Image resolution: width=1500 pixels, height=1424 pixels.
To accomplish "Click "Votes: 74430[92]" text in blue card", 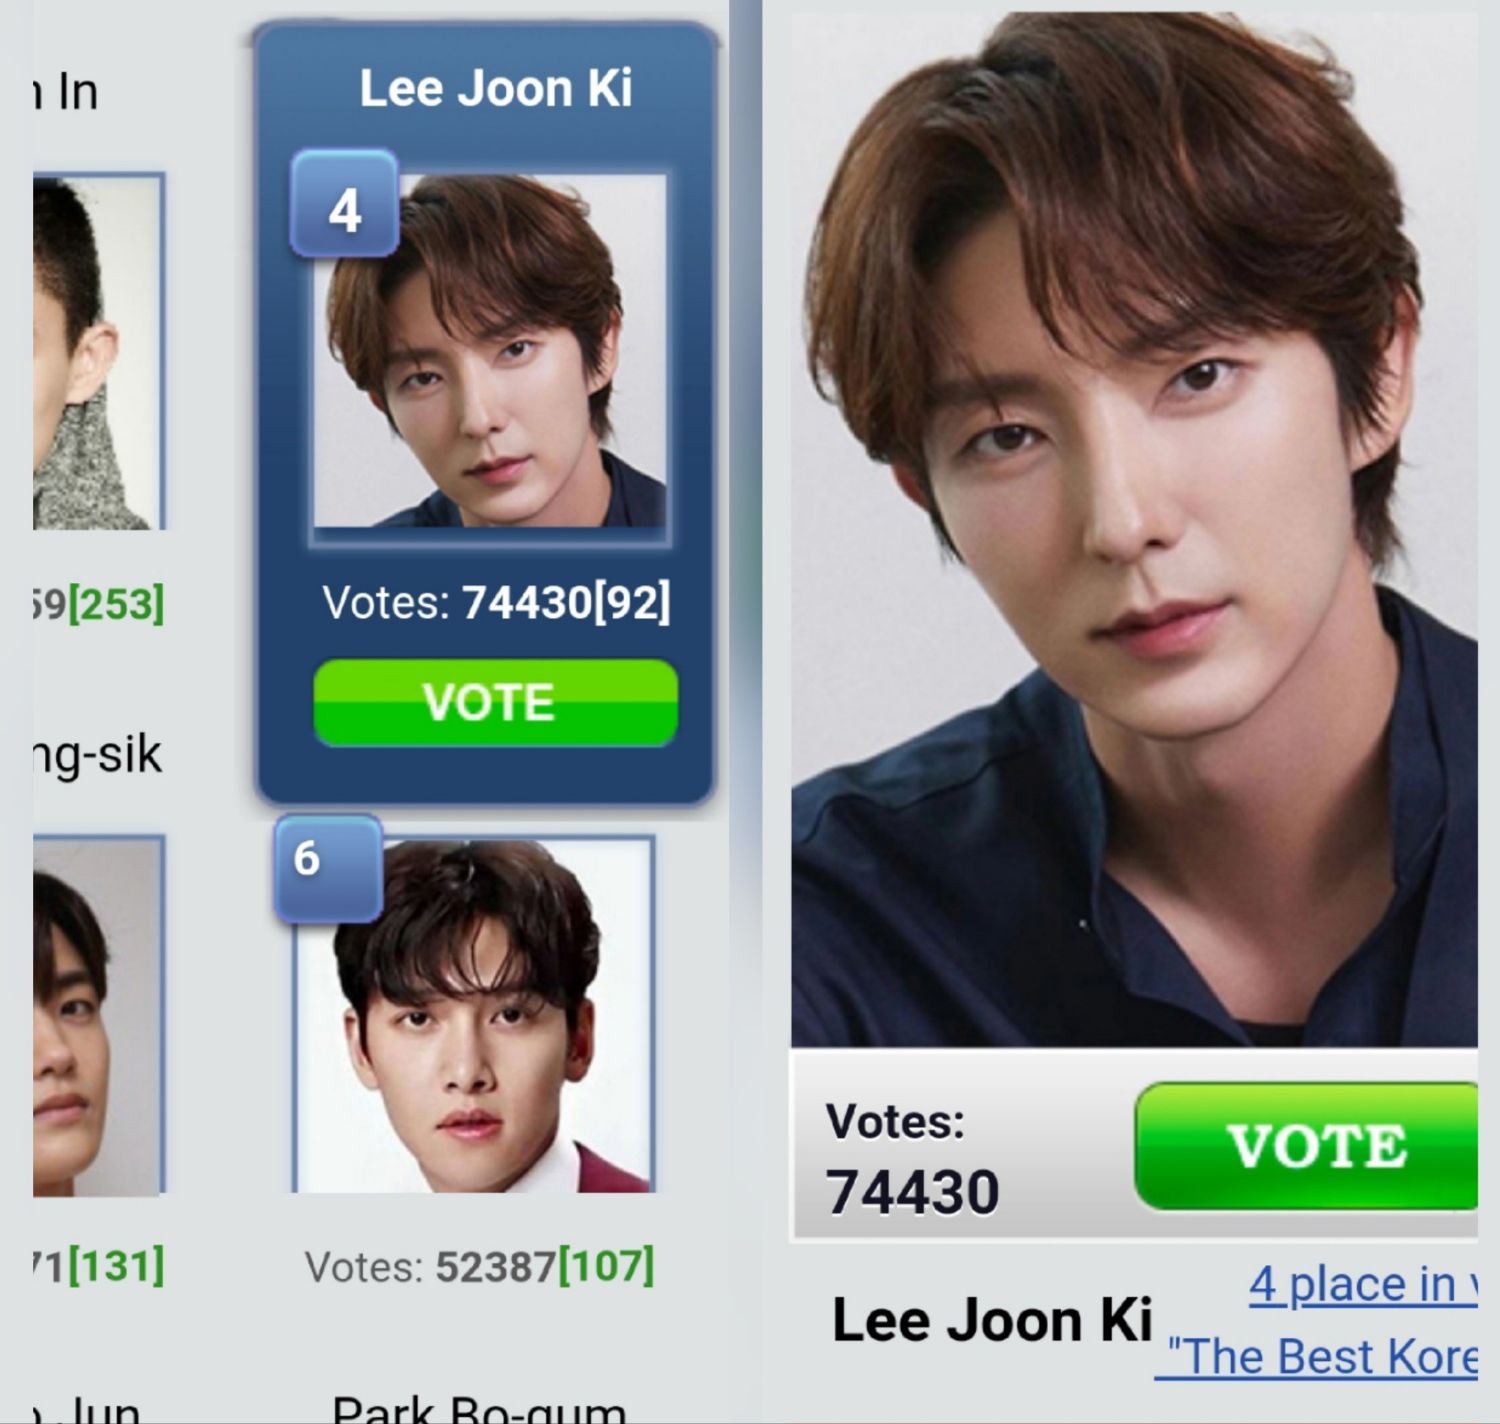I will 496,602.
